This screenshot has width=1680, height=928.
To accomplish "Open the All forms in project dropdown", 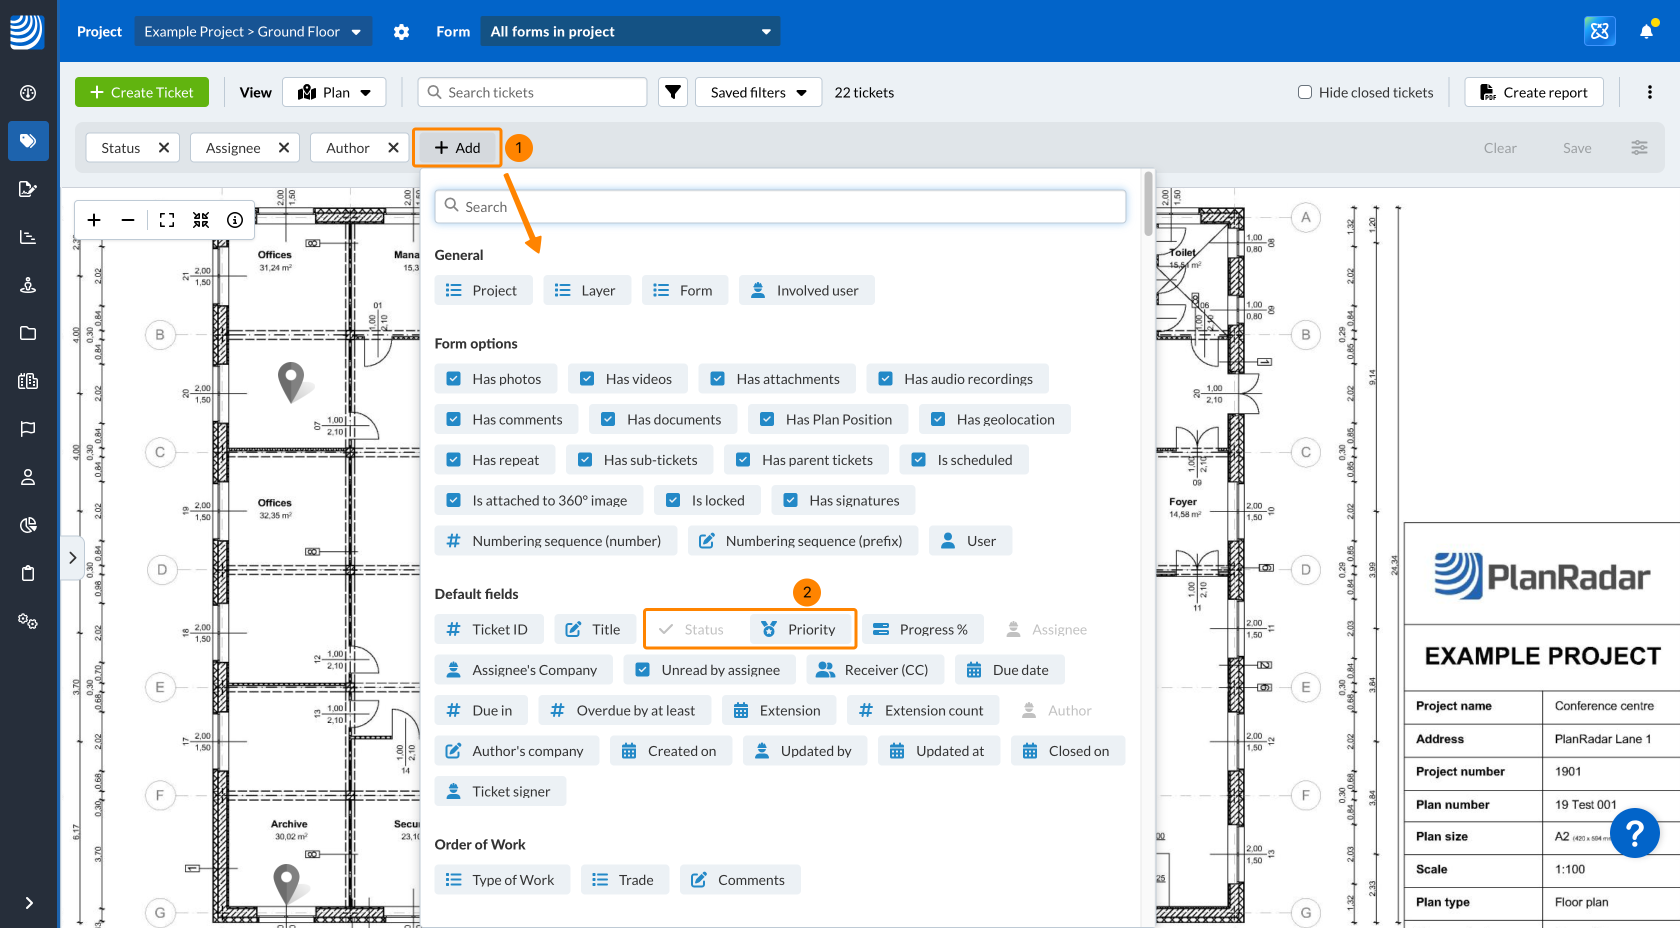I will [x=630, y=32].
